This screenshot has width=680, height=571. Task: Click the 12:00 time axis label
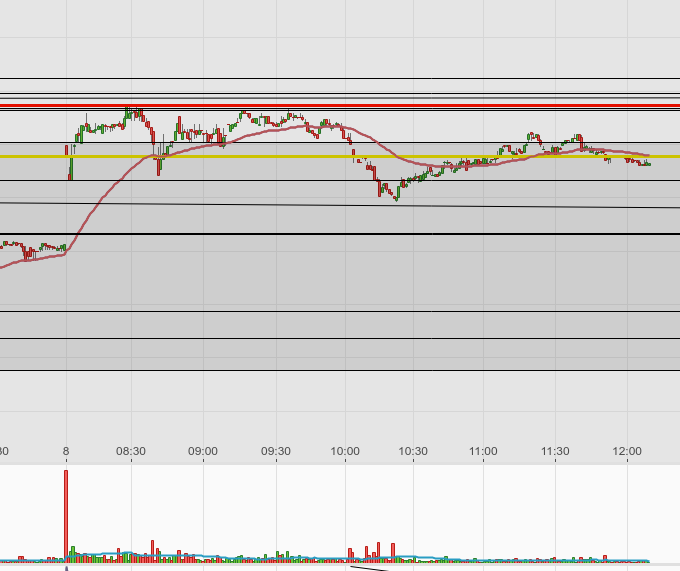[x=627, y=451]
